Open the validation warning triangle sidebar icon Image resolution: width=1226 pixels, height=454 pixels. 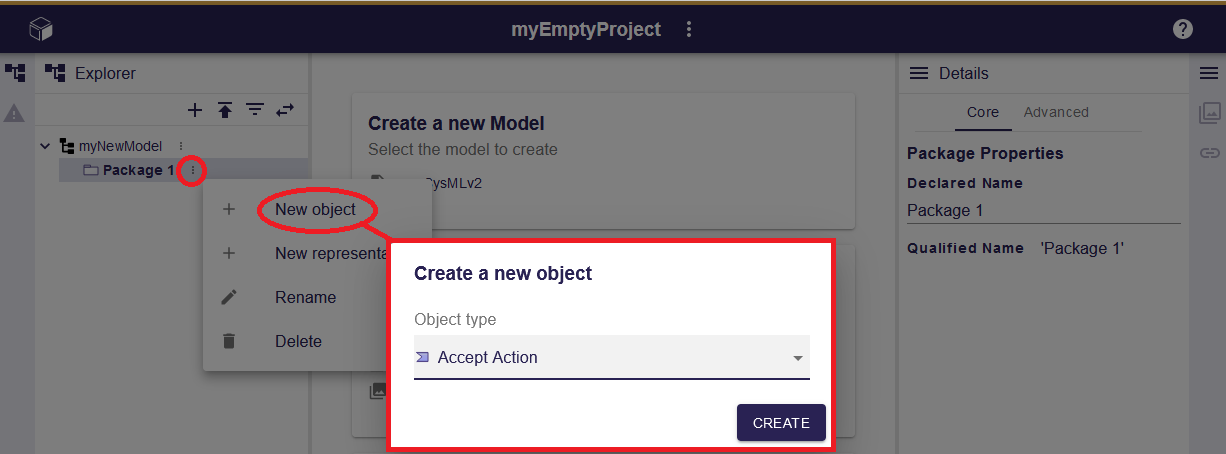14,113
